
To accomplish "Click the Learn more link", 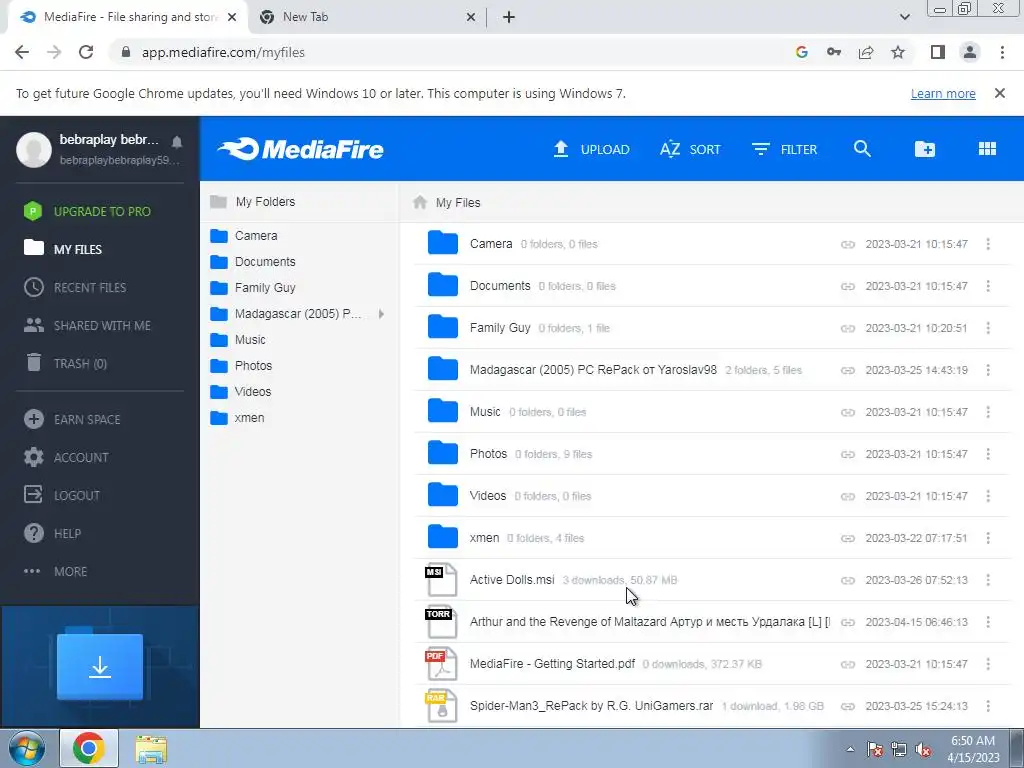I will [943, 93].
